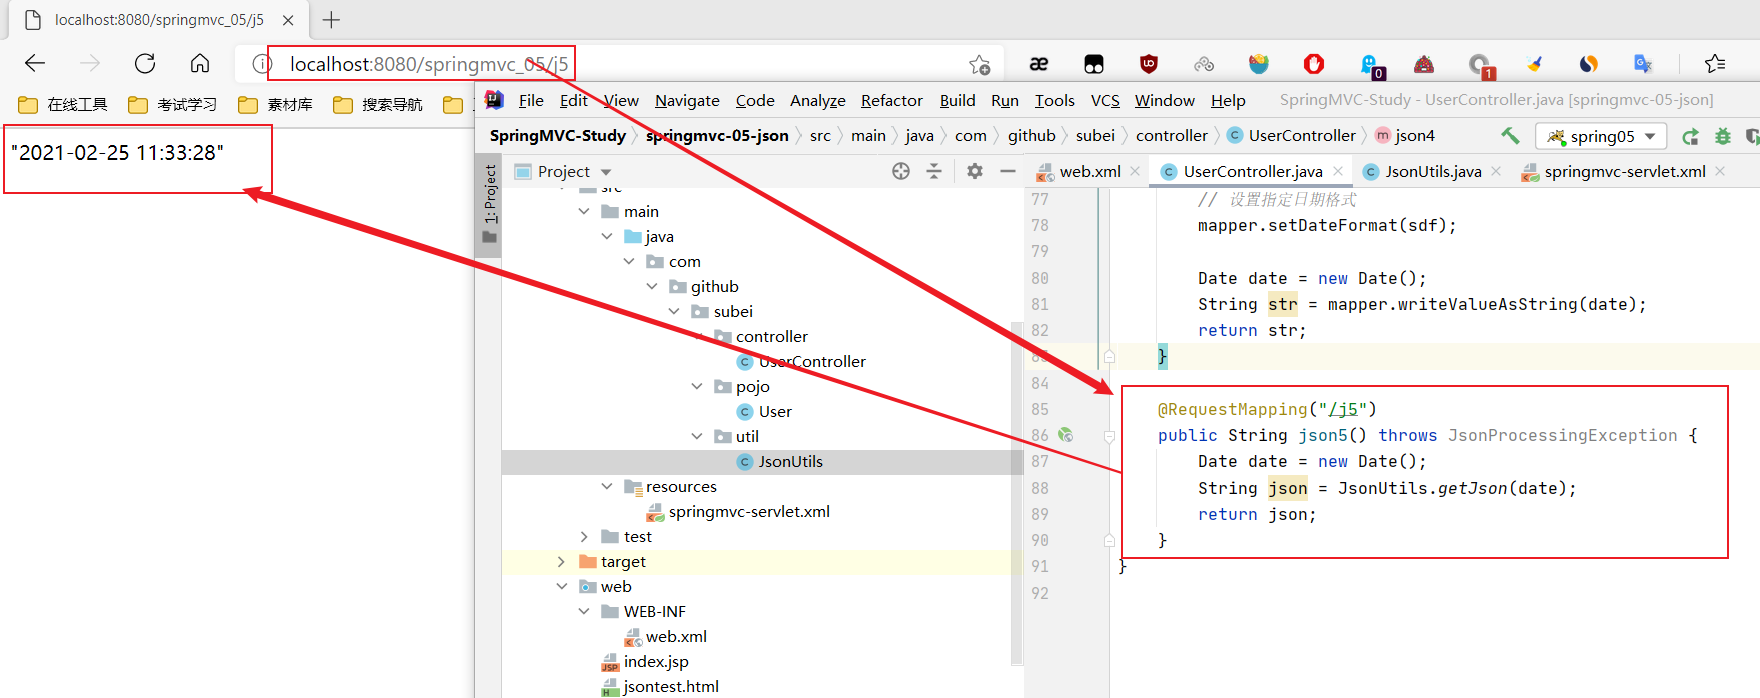Viewport: 1760px width, 698px height.
Task: Click the browser refresh icon
Action: [x=145, y=64]
